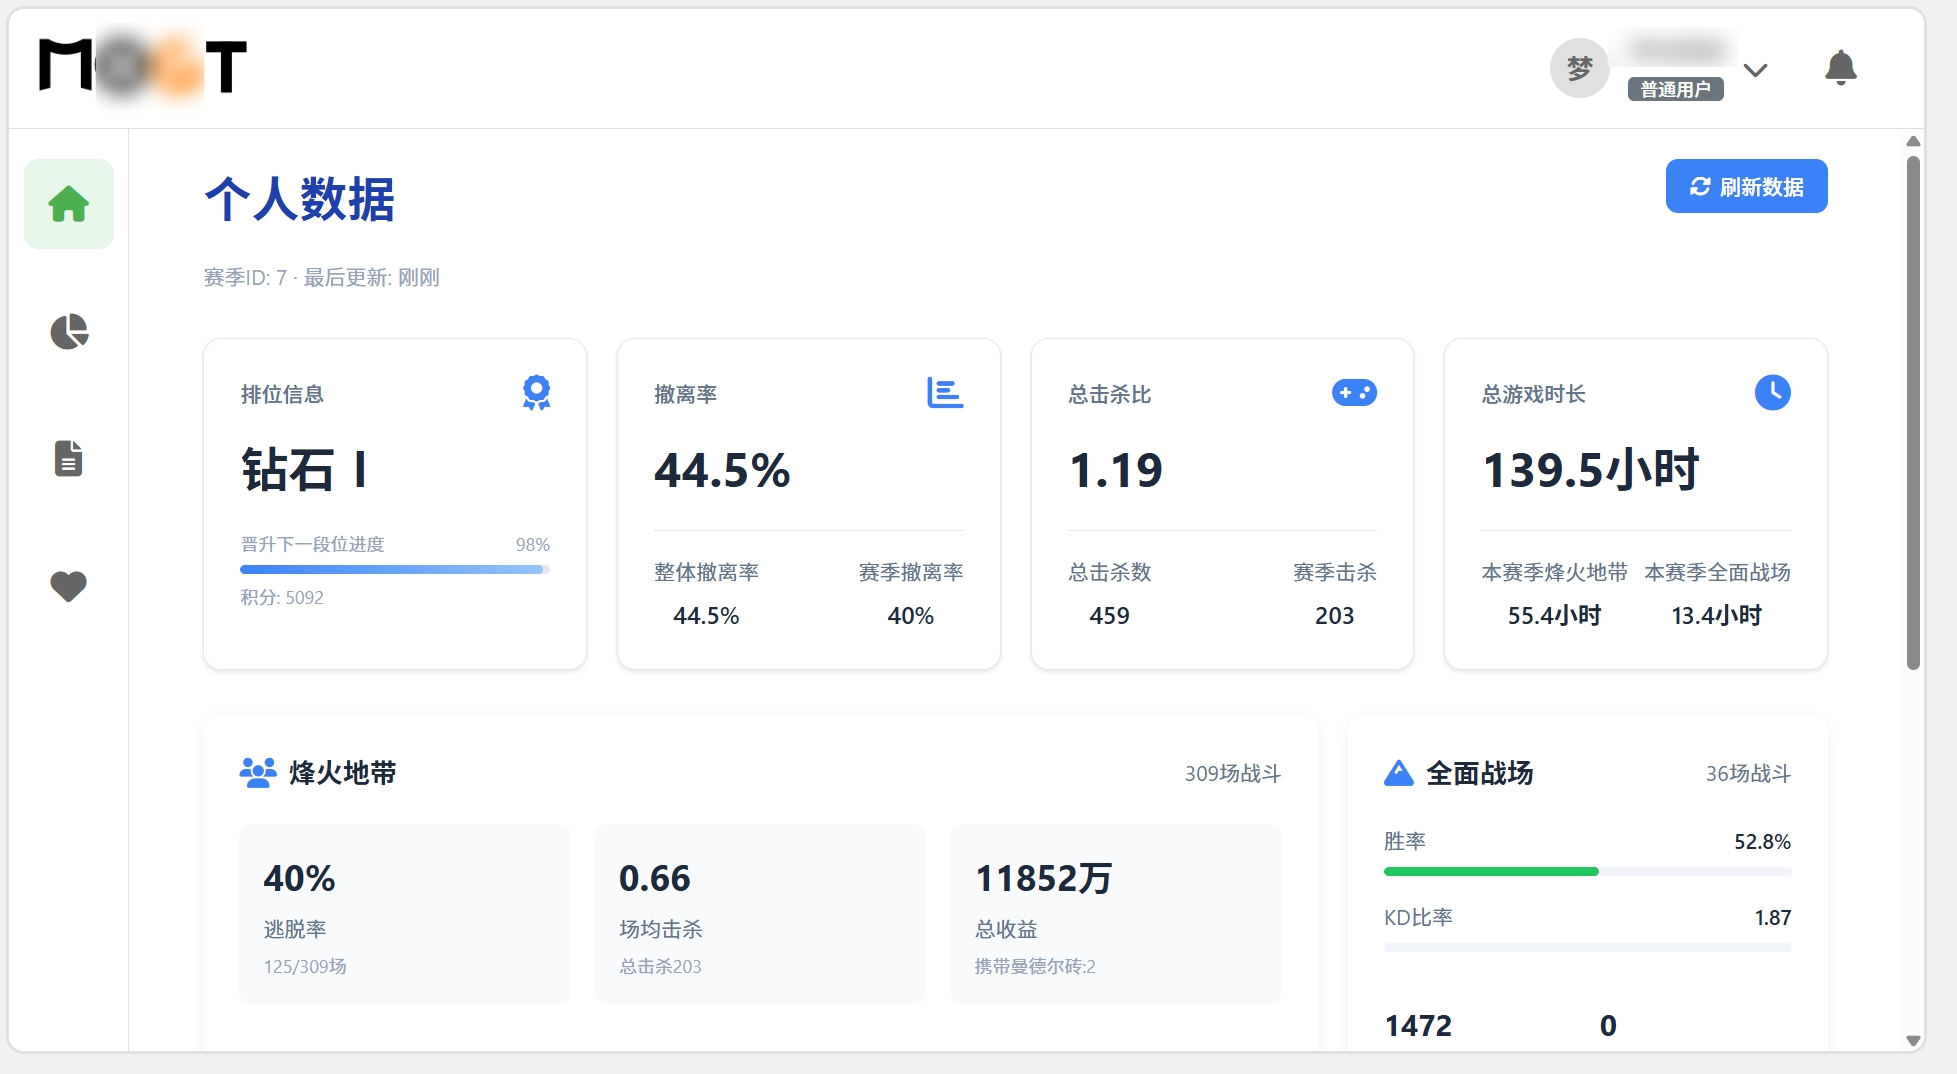Open the heart favorites sidebar icon

click(69, 586)
